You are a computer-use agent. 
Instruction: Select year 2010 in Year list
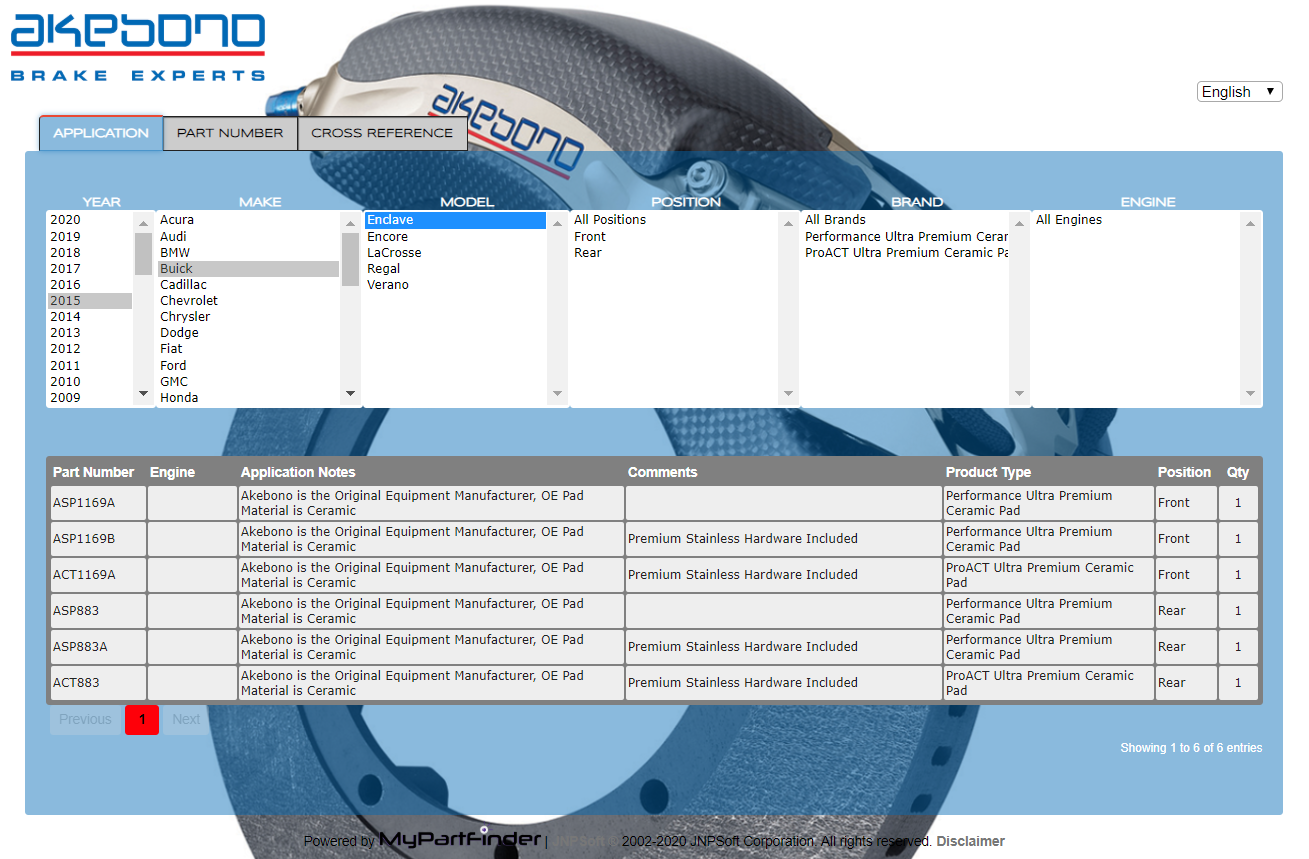coord(90,382)
